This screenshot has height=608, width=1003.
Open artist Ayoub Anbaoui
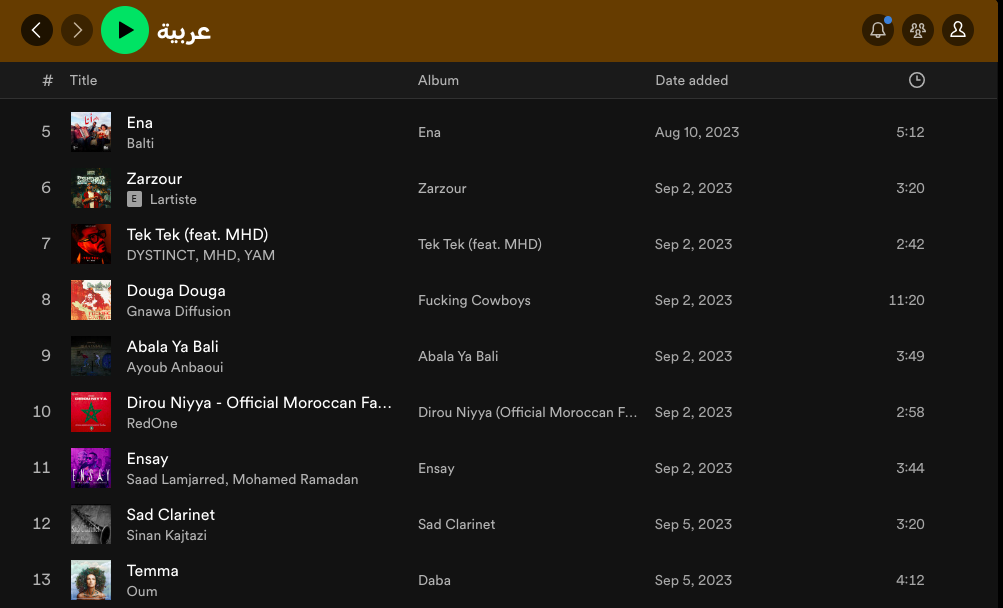click(x=175, y=367)
